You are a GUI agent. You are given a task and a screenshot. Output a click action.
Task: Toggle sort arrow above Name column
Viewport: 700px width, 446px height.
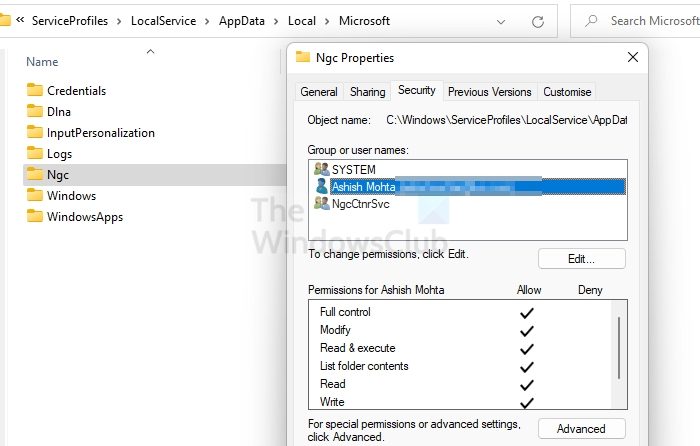click(150, 52)
